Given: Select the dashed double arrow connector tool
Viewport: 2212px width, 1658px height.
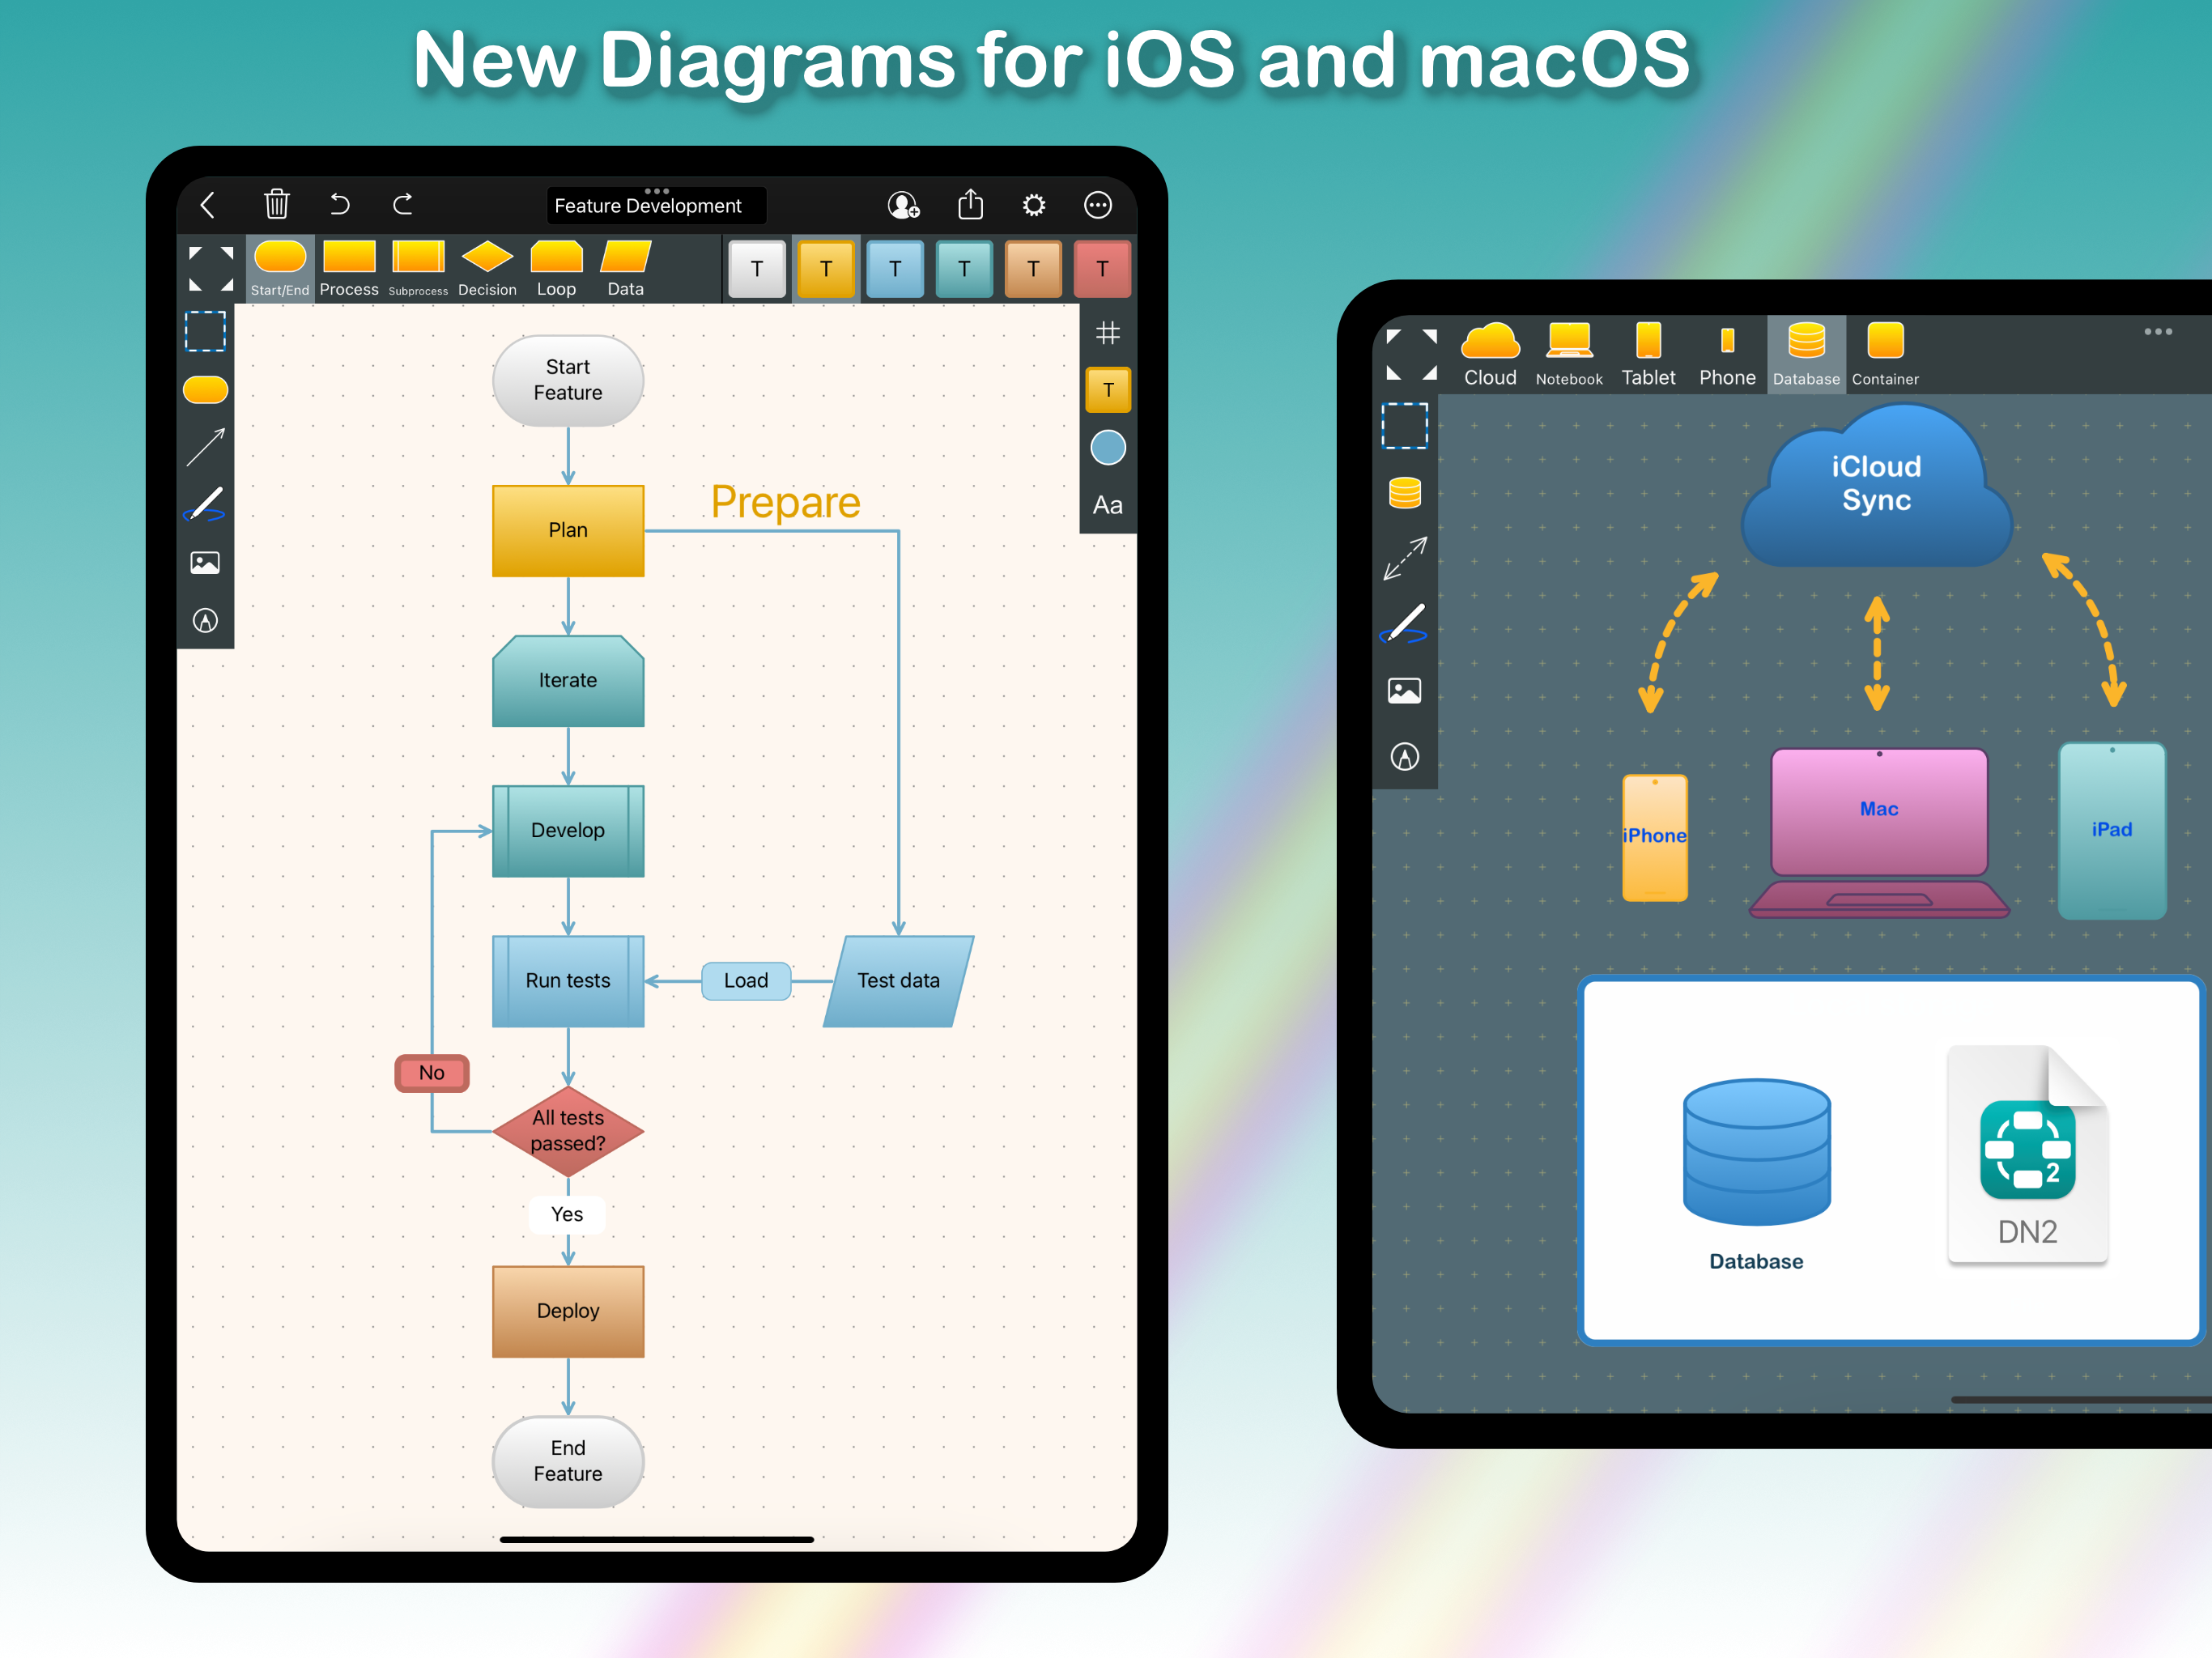Looking at the screenshot, I should pyautogui.click(x=1404, y=558).
